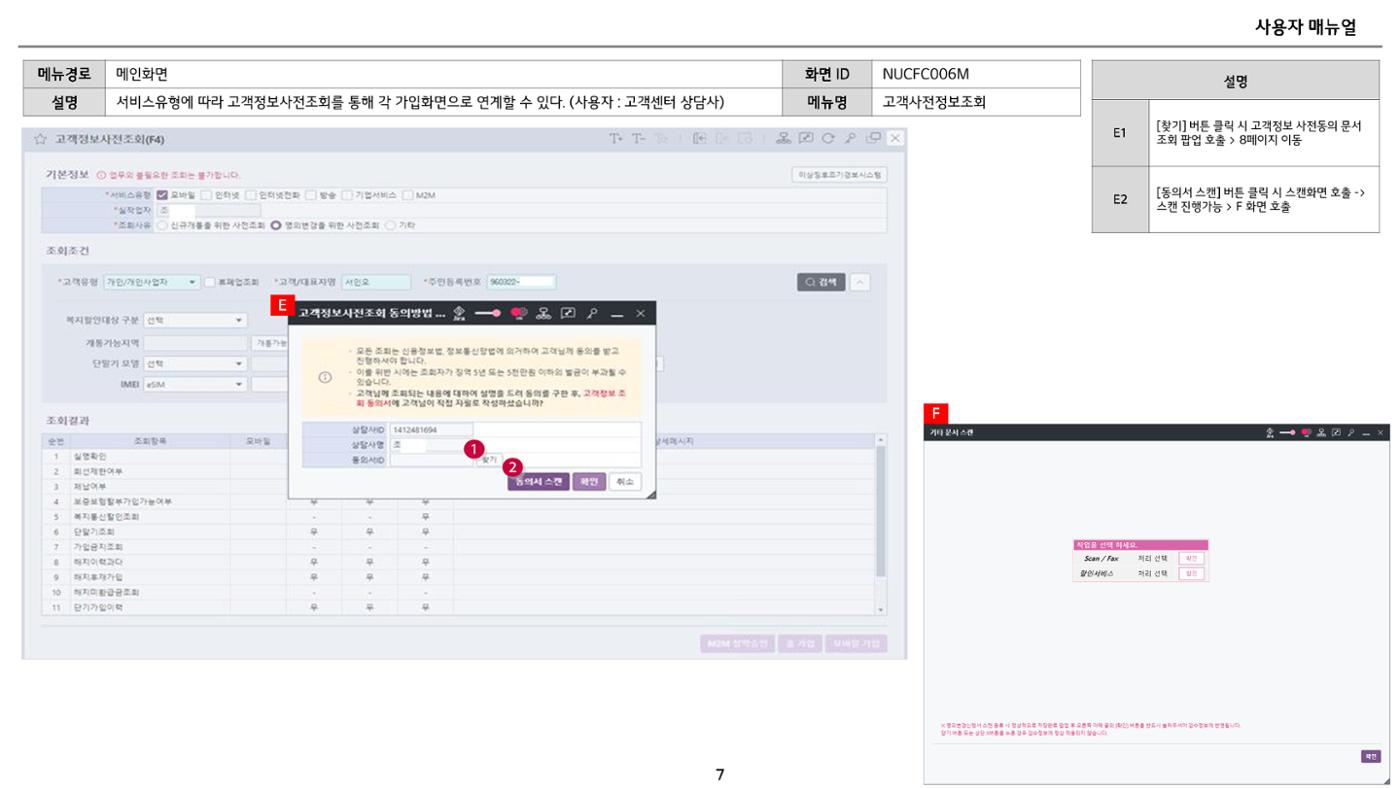This screenshot has height=788, width=1400.
Task: Click the 동의서 스캔 button
Action: [x=538, y=482]
